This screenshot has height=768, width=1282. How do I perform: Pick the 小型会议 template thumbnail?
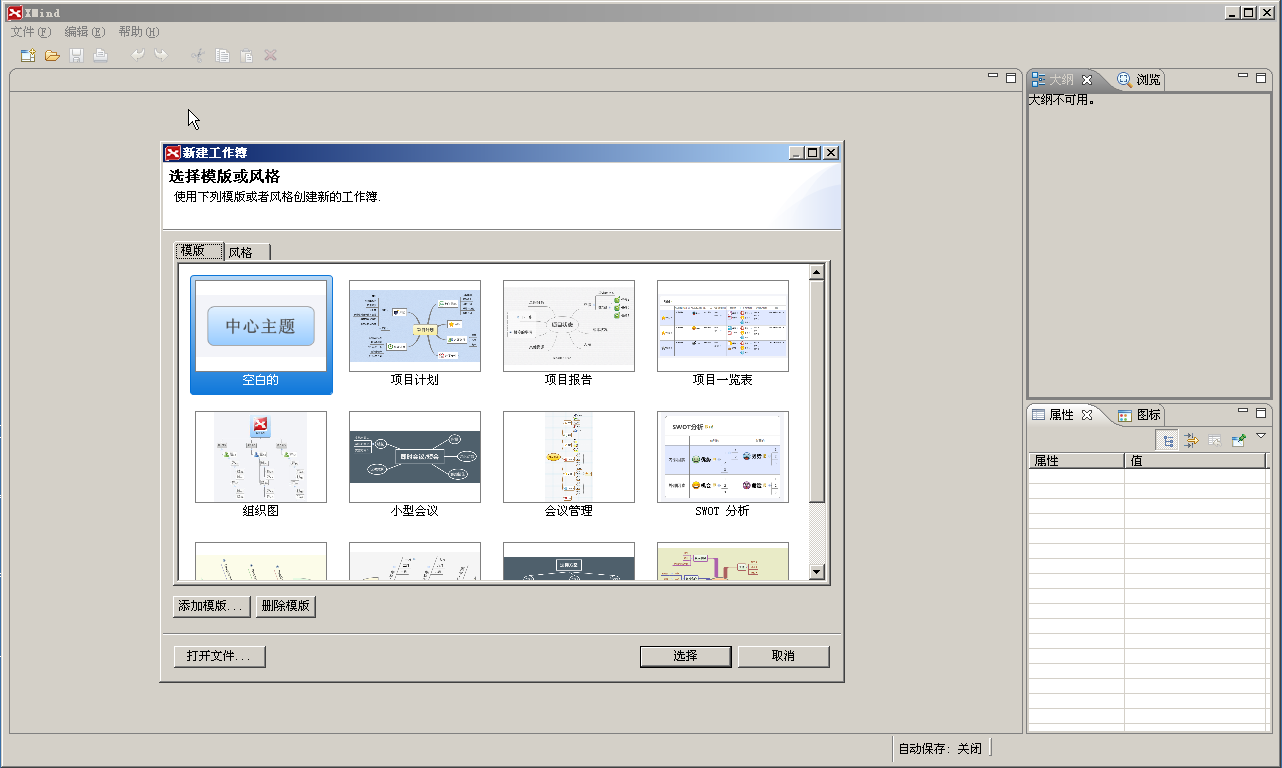[415, 457]
